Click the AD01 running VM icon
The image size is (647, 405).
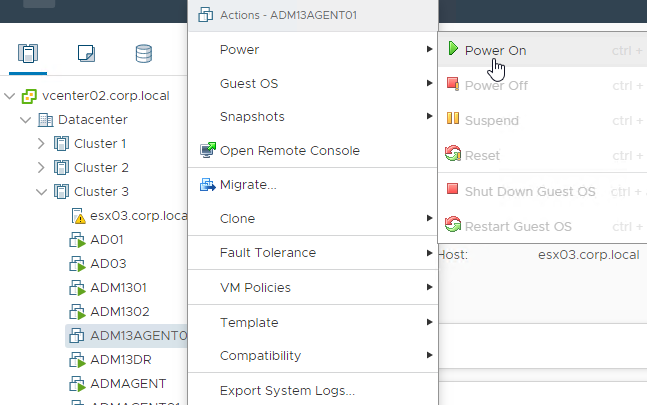(x=77, y=240)
